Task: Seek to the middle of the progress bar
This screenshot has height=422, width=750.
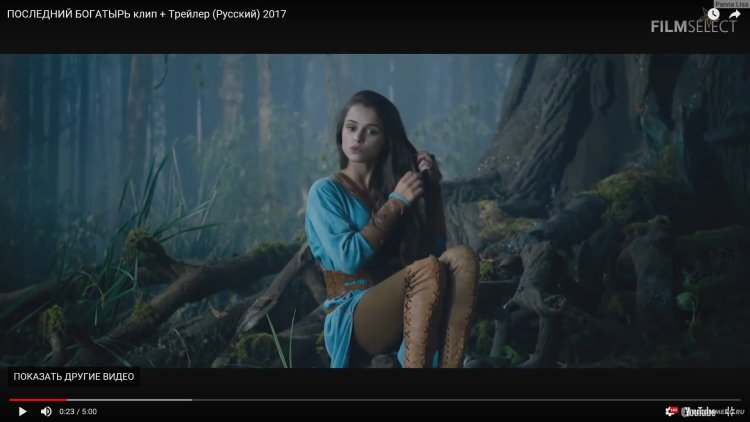Action: pos(375,400)
